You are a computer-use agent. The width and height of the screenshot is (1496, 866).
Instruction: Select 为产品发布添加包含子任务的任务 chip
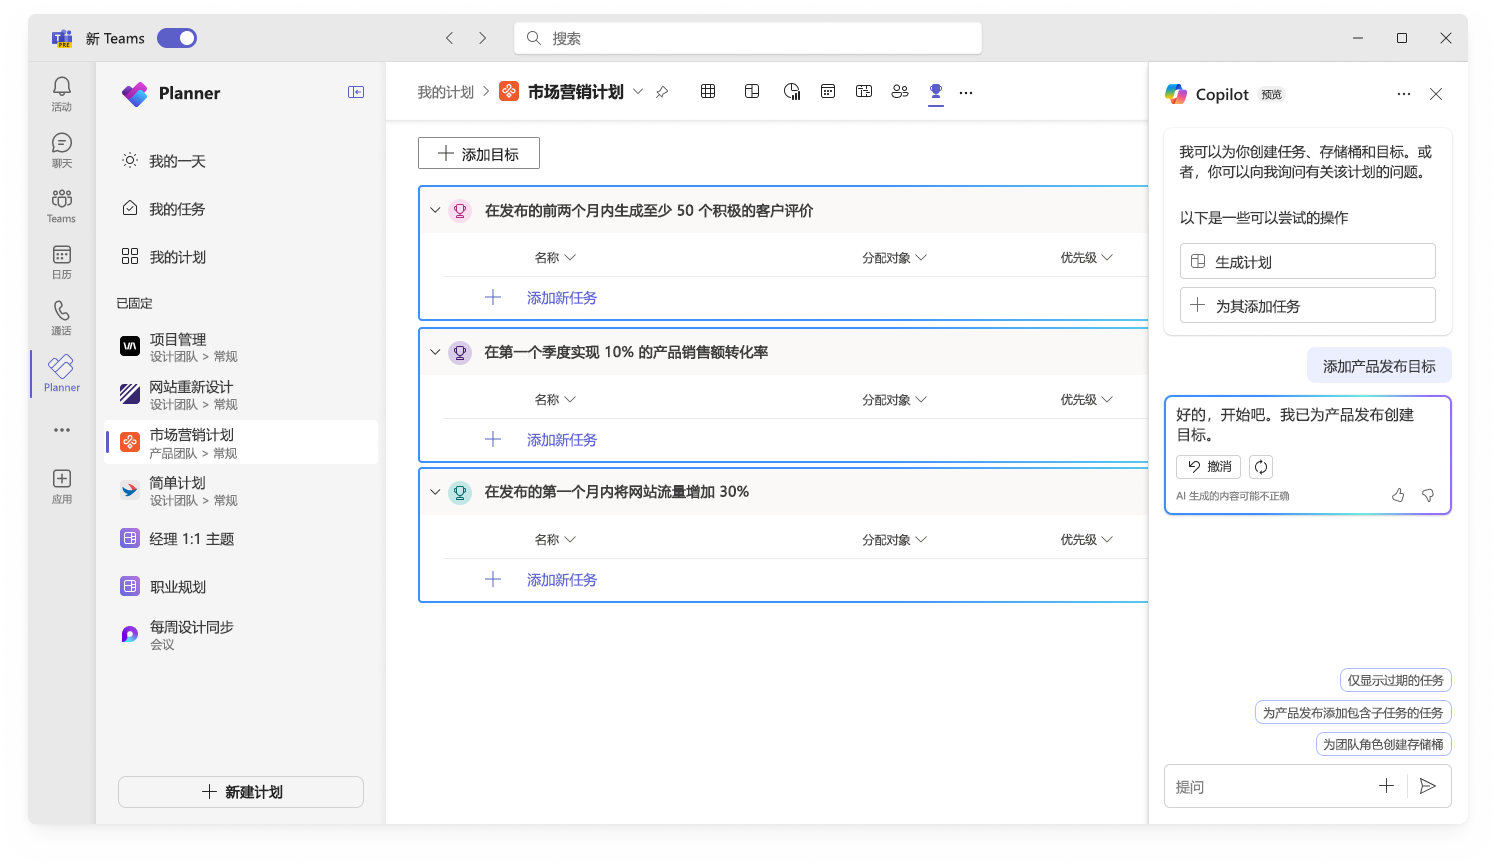(1353, 712)
